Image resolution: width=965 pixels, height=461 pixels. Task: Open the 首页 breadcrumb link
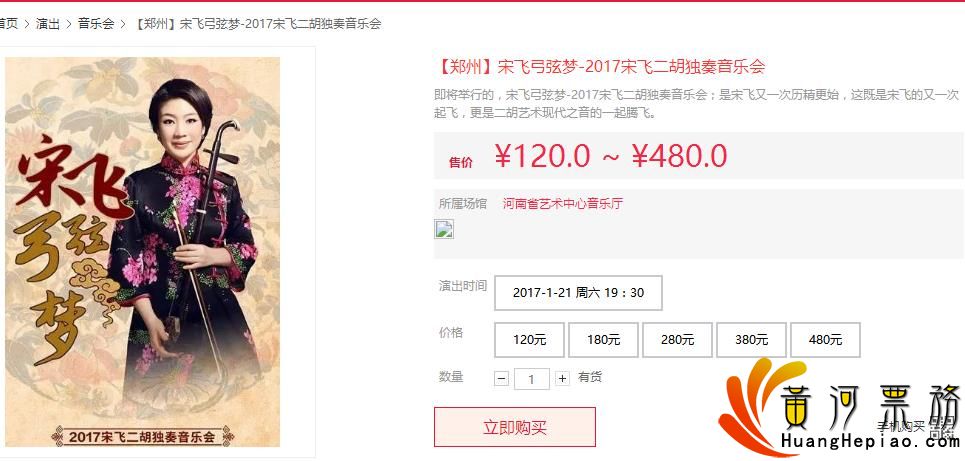coord(8,24)
